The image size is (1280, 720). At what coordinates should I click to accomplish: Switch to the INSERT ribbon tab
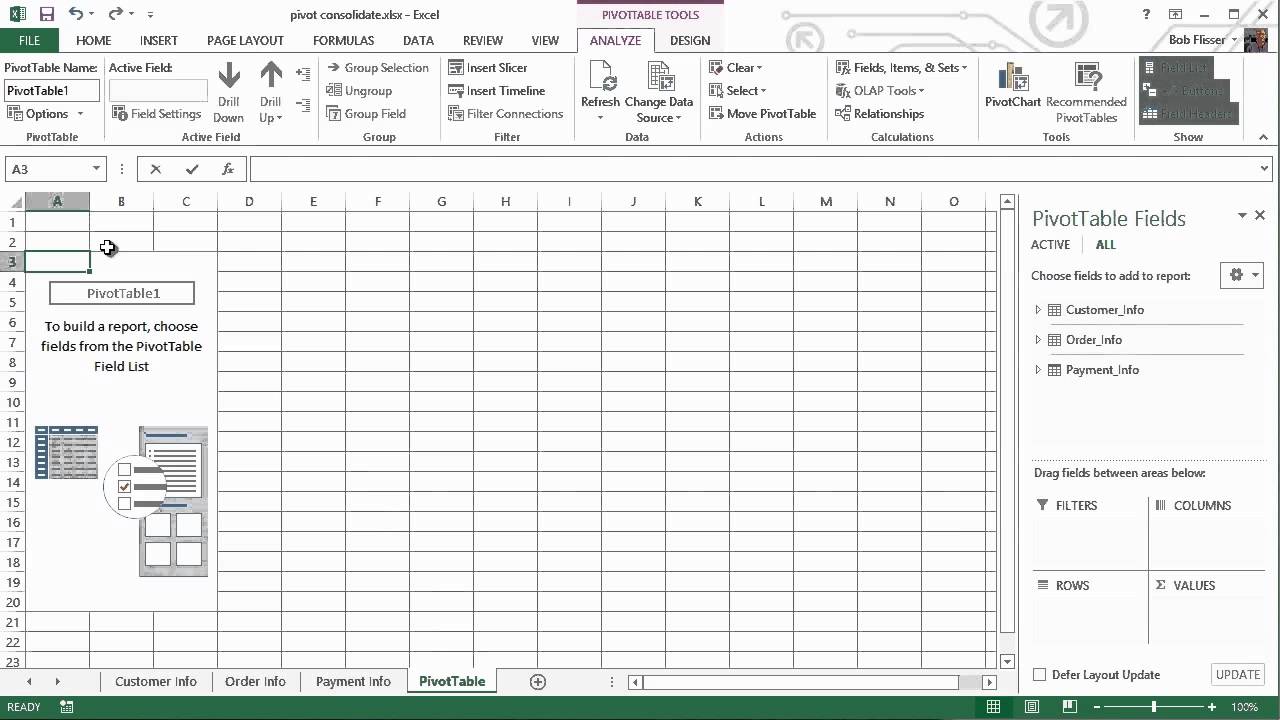tap(159, 41)
